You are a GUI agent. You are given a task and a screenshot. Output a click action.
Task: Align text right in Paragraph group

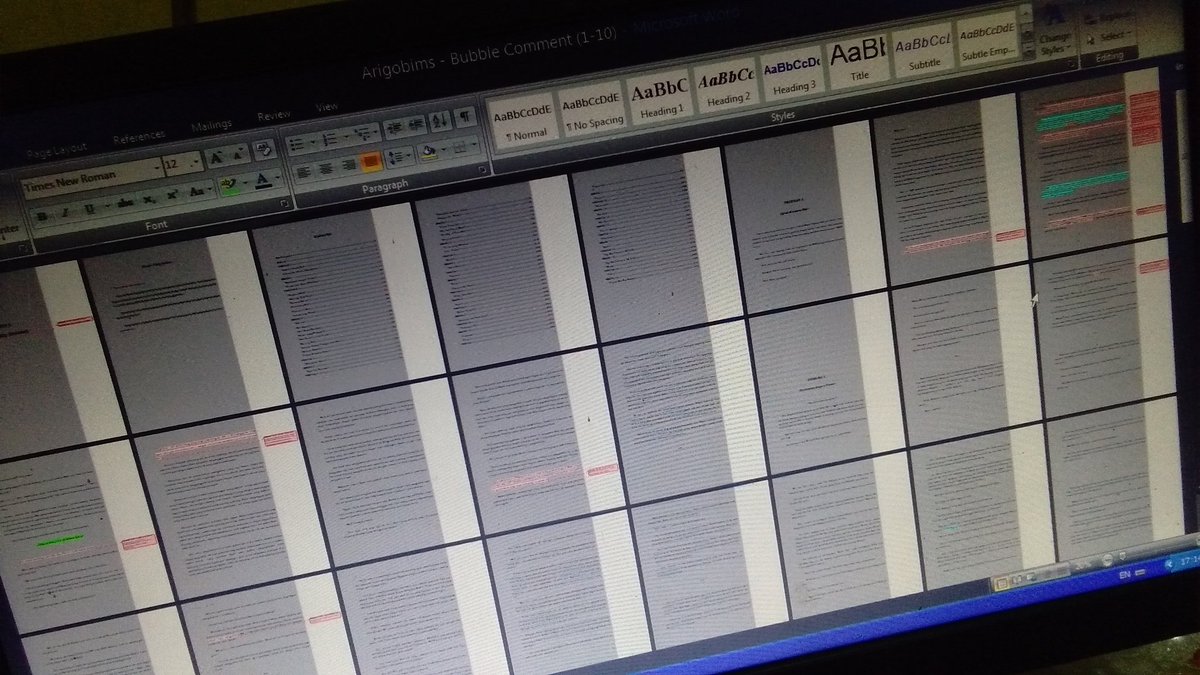tap(349, 165)
